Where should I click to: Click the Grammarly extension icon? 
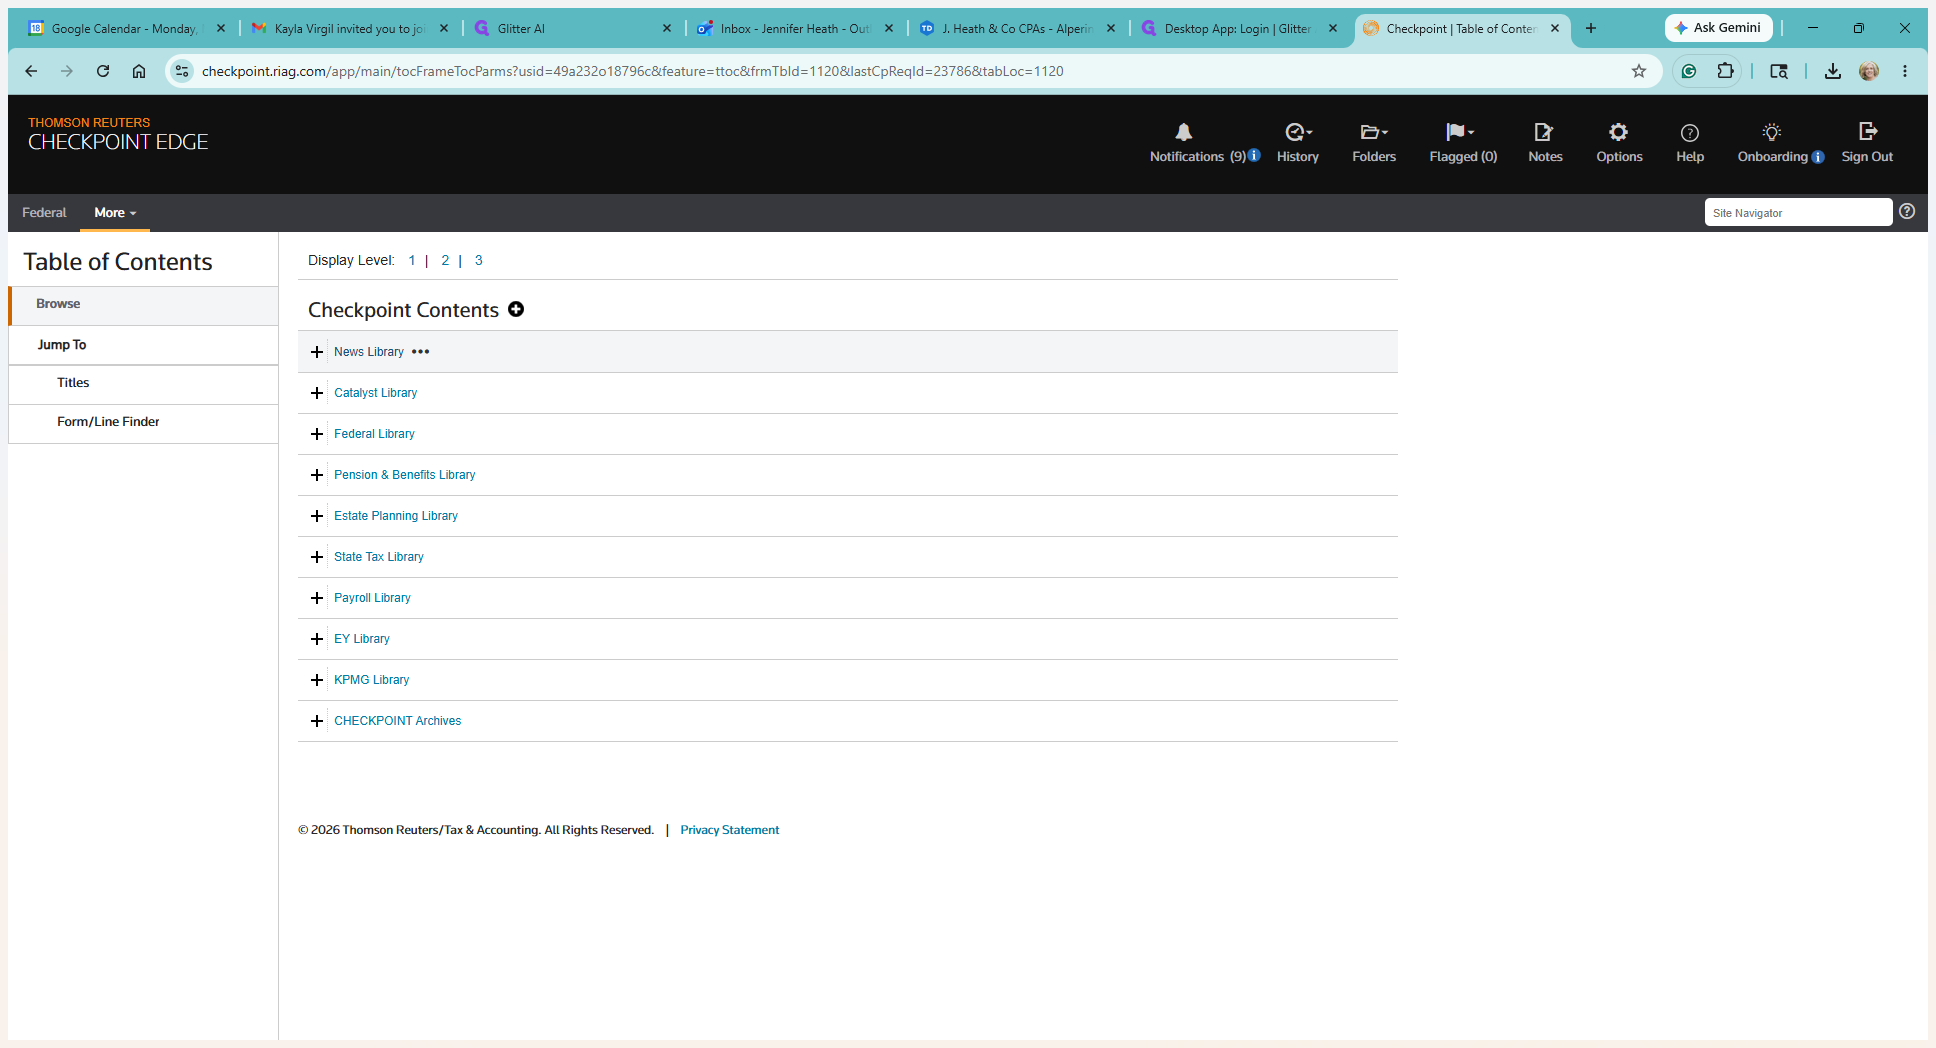click(x=1689, y=71)
